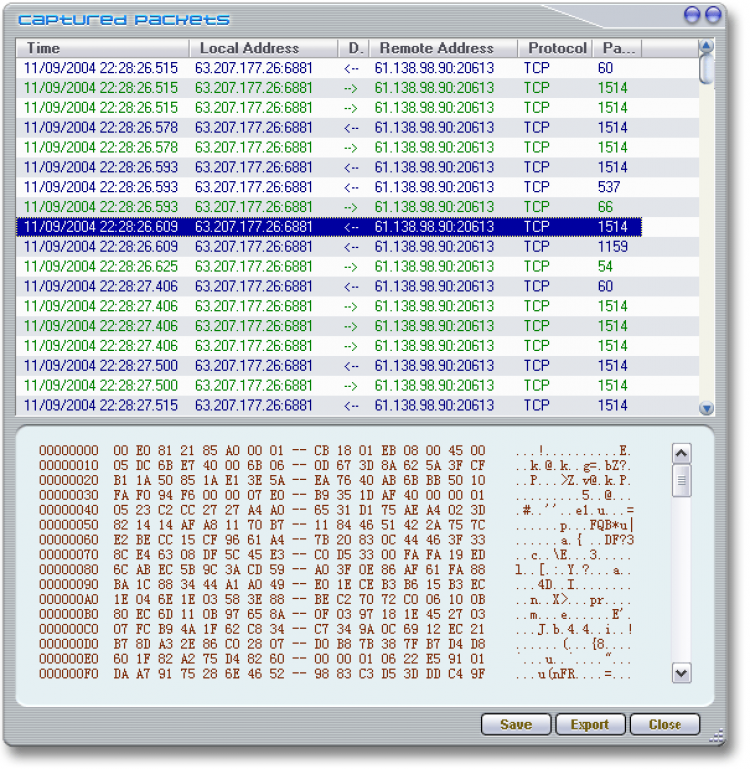750x769 pixels.
Task: Click hex view scroll down arrow
Action: (x=681, y=672)
